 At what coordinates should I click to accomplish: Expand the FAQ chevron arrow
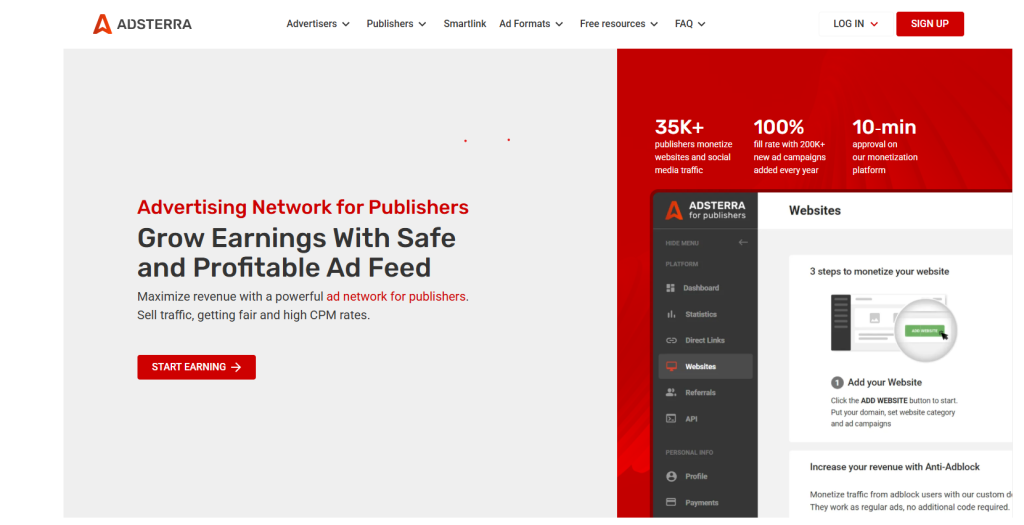(x=702, y=24)
